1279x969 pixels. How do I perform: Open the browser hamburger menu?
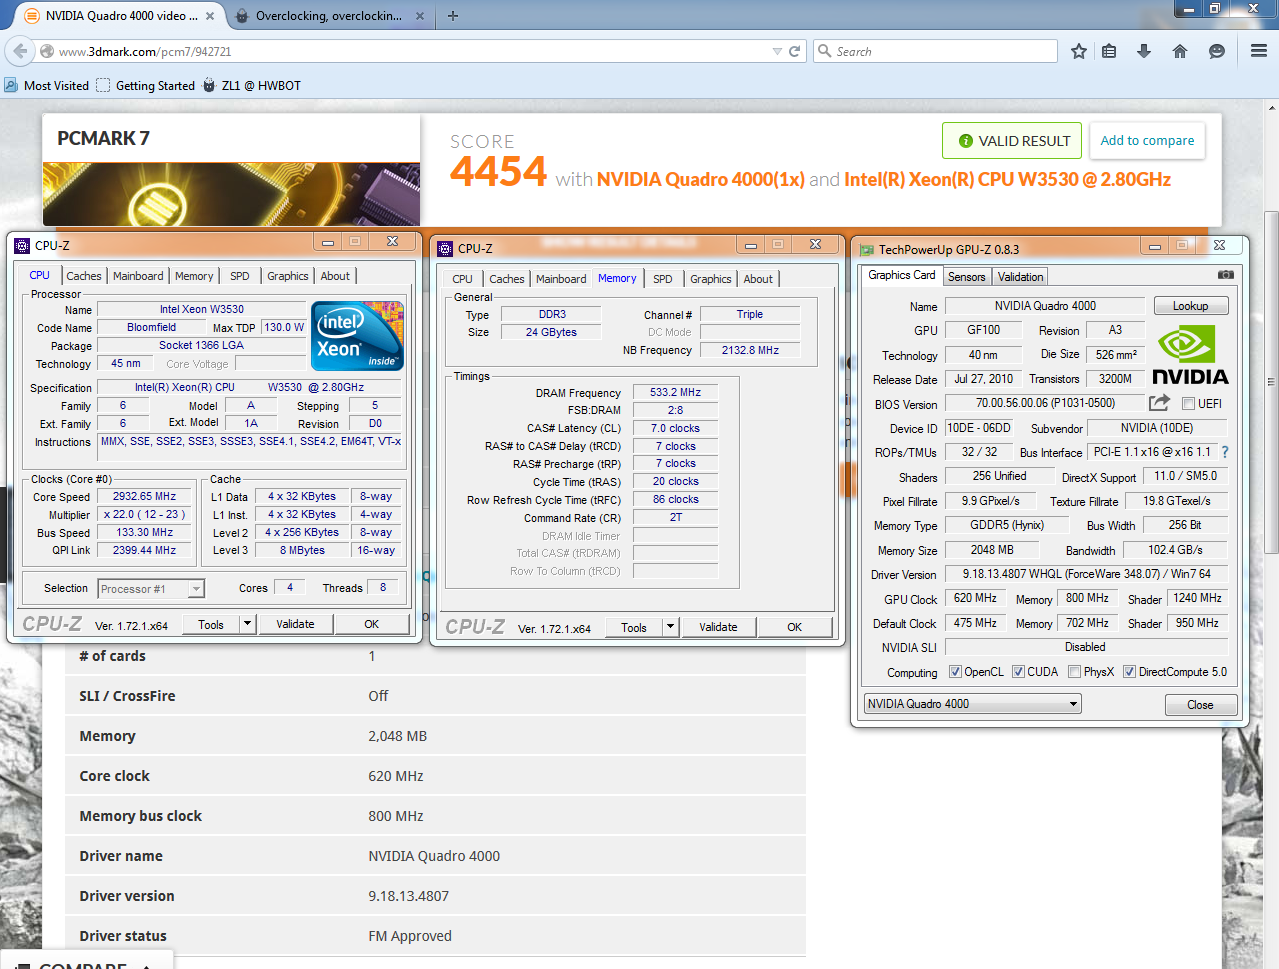tap(1259, 51)
